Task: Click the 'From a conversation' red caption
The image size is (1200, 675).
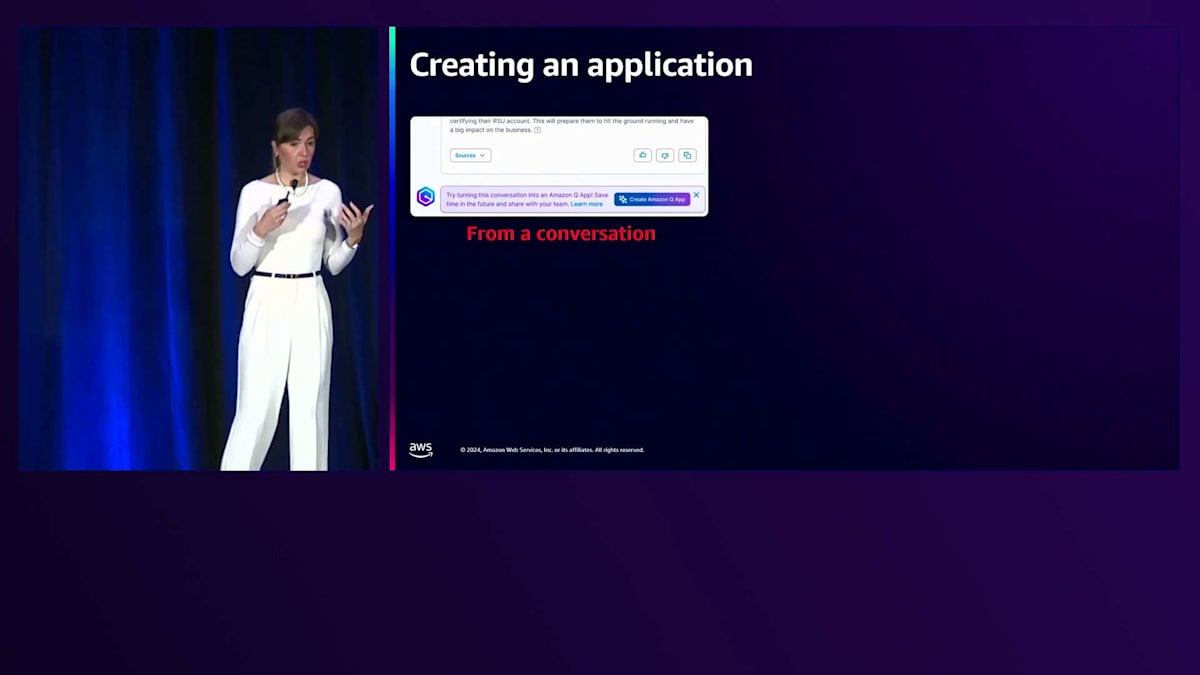Action: [x=561, y=233]
